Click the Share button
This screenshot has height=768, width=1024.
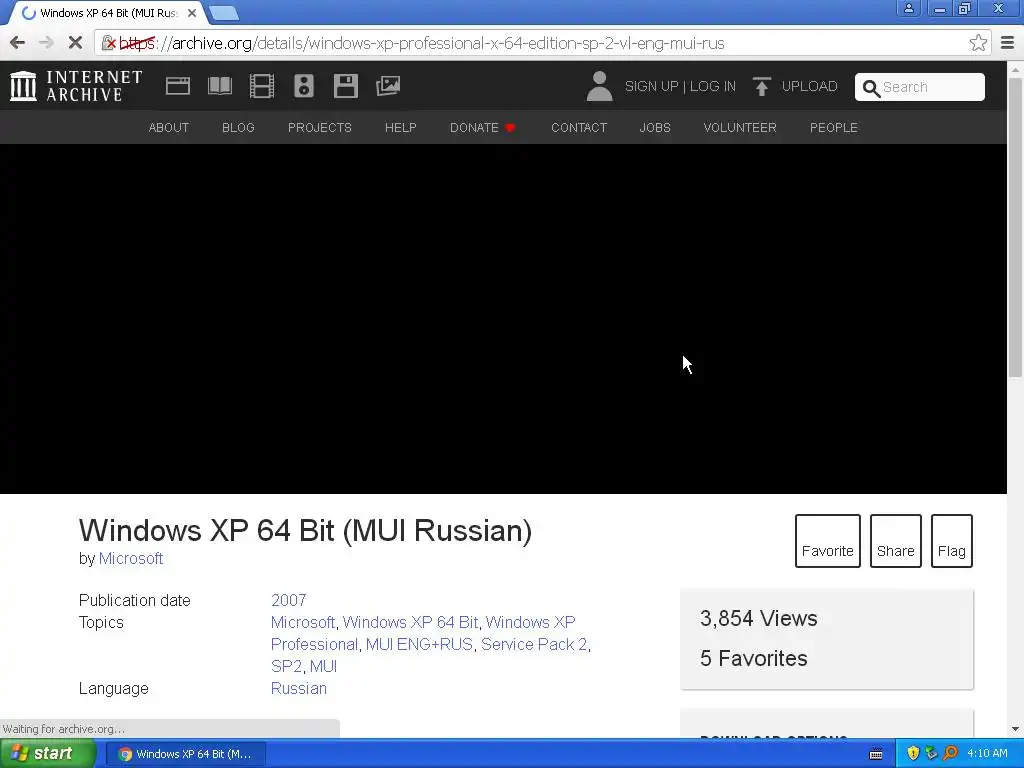click(895, 541)
